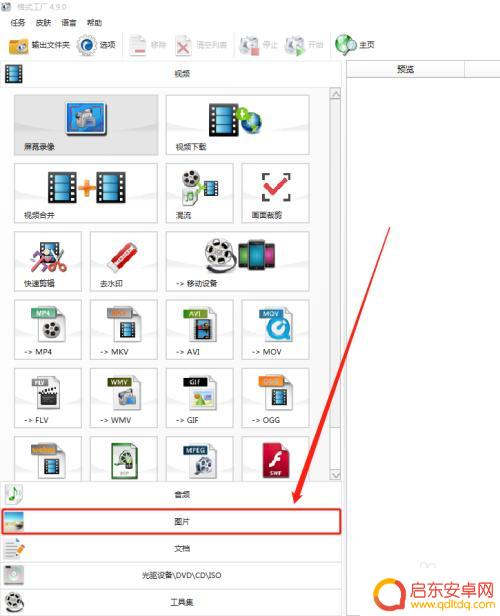Open the Task (任务) menu

pos(18,23)
